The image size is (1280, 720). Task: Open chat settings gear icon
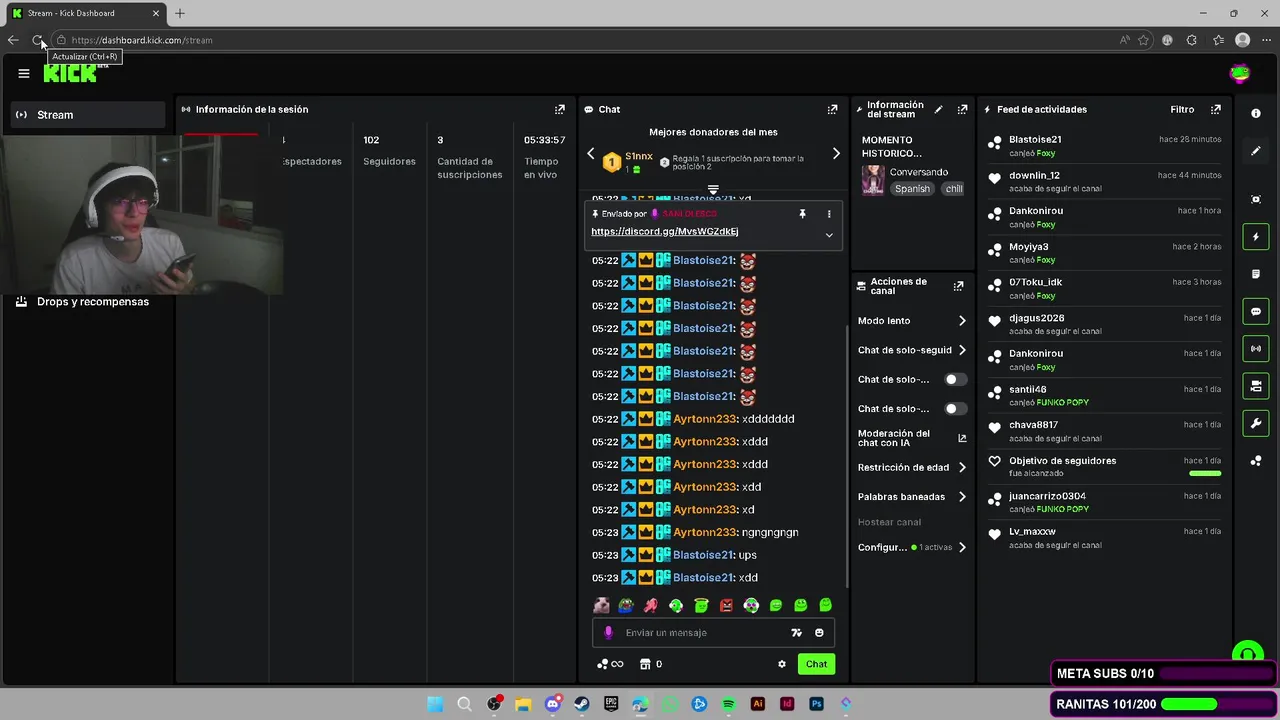click(x=782, y=664)
